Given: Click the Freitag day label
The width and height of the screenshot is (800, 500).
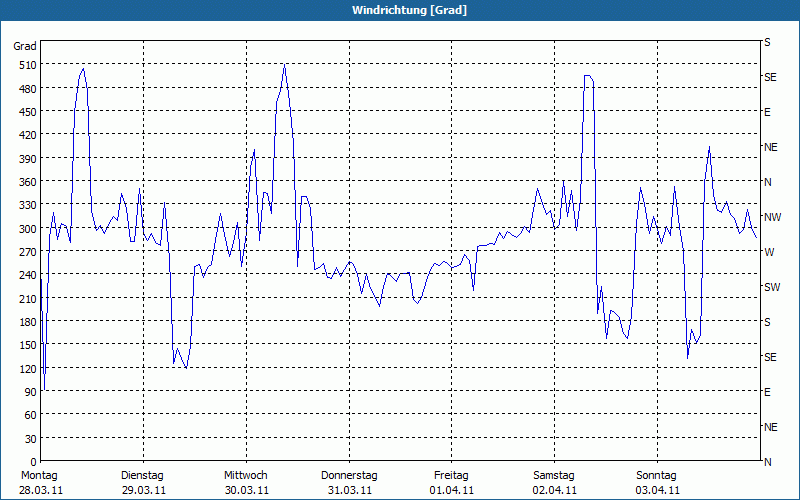Looking at the screenshot, I should click(x=452, y=476).
